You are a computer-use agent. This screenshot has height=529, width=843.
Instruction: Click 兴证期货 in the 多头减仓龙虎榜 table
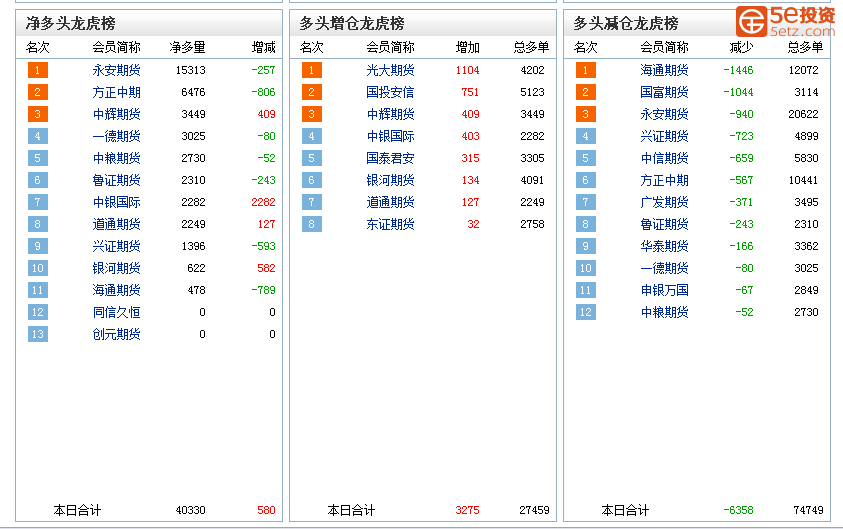665,137
